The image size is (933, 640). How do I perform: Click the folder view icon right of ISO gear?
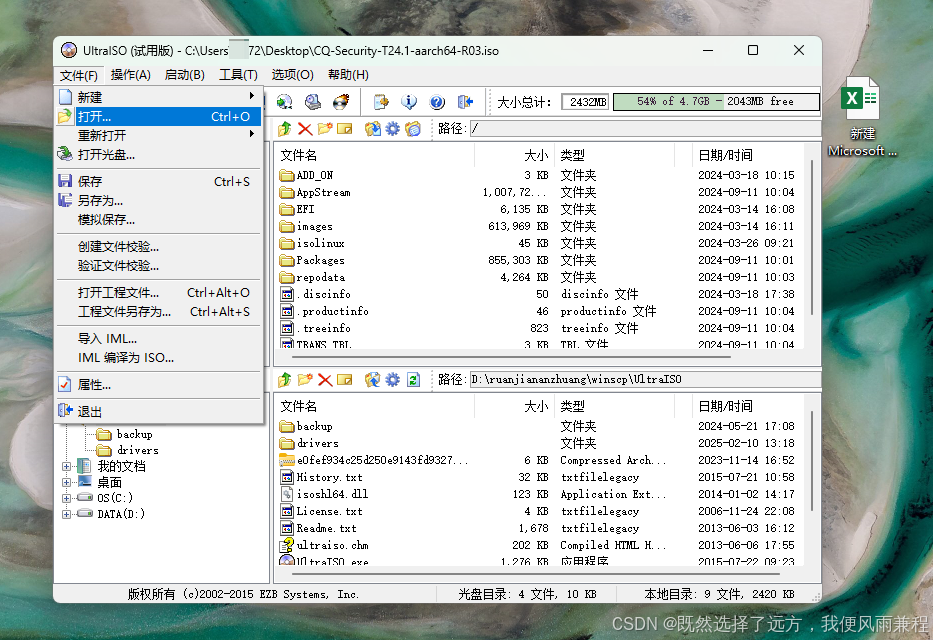(x=412, y=128)
